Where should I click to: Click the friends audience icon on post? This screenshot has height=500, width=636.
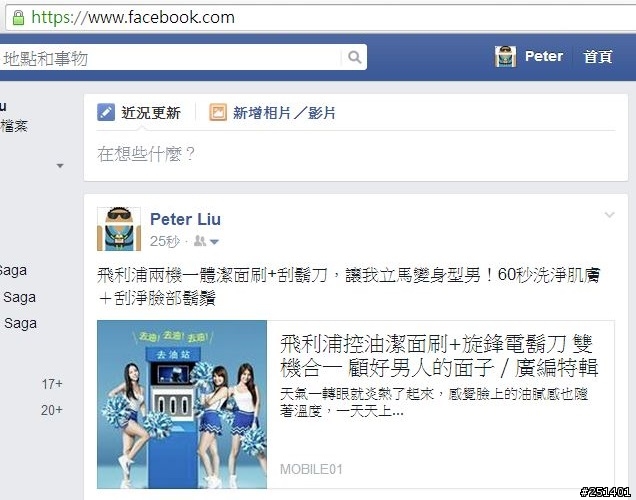coord(200,241)
